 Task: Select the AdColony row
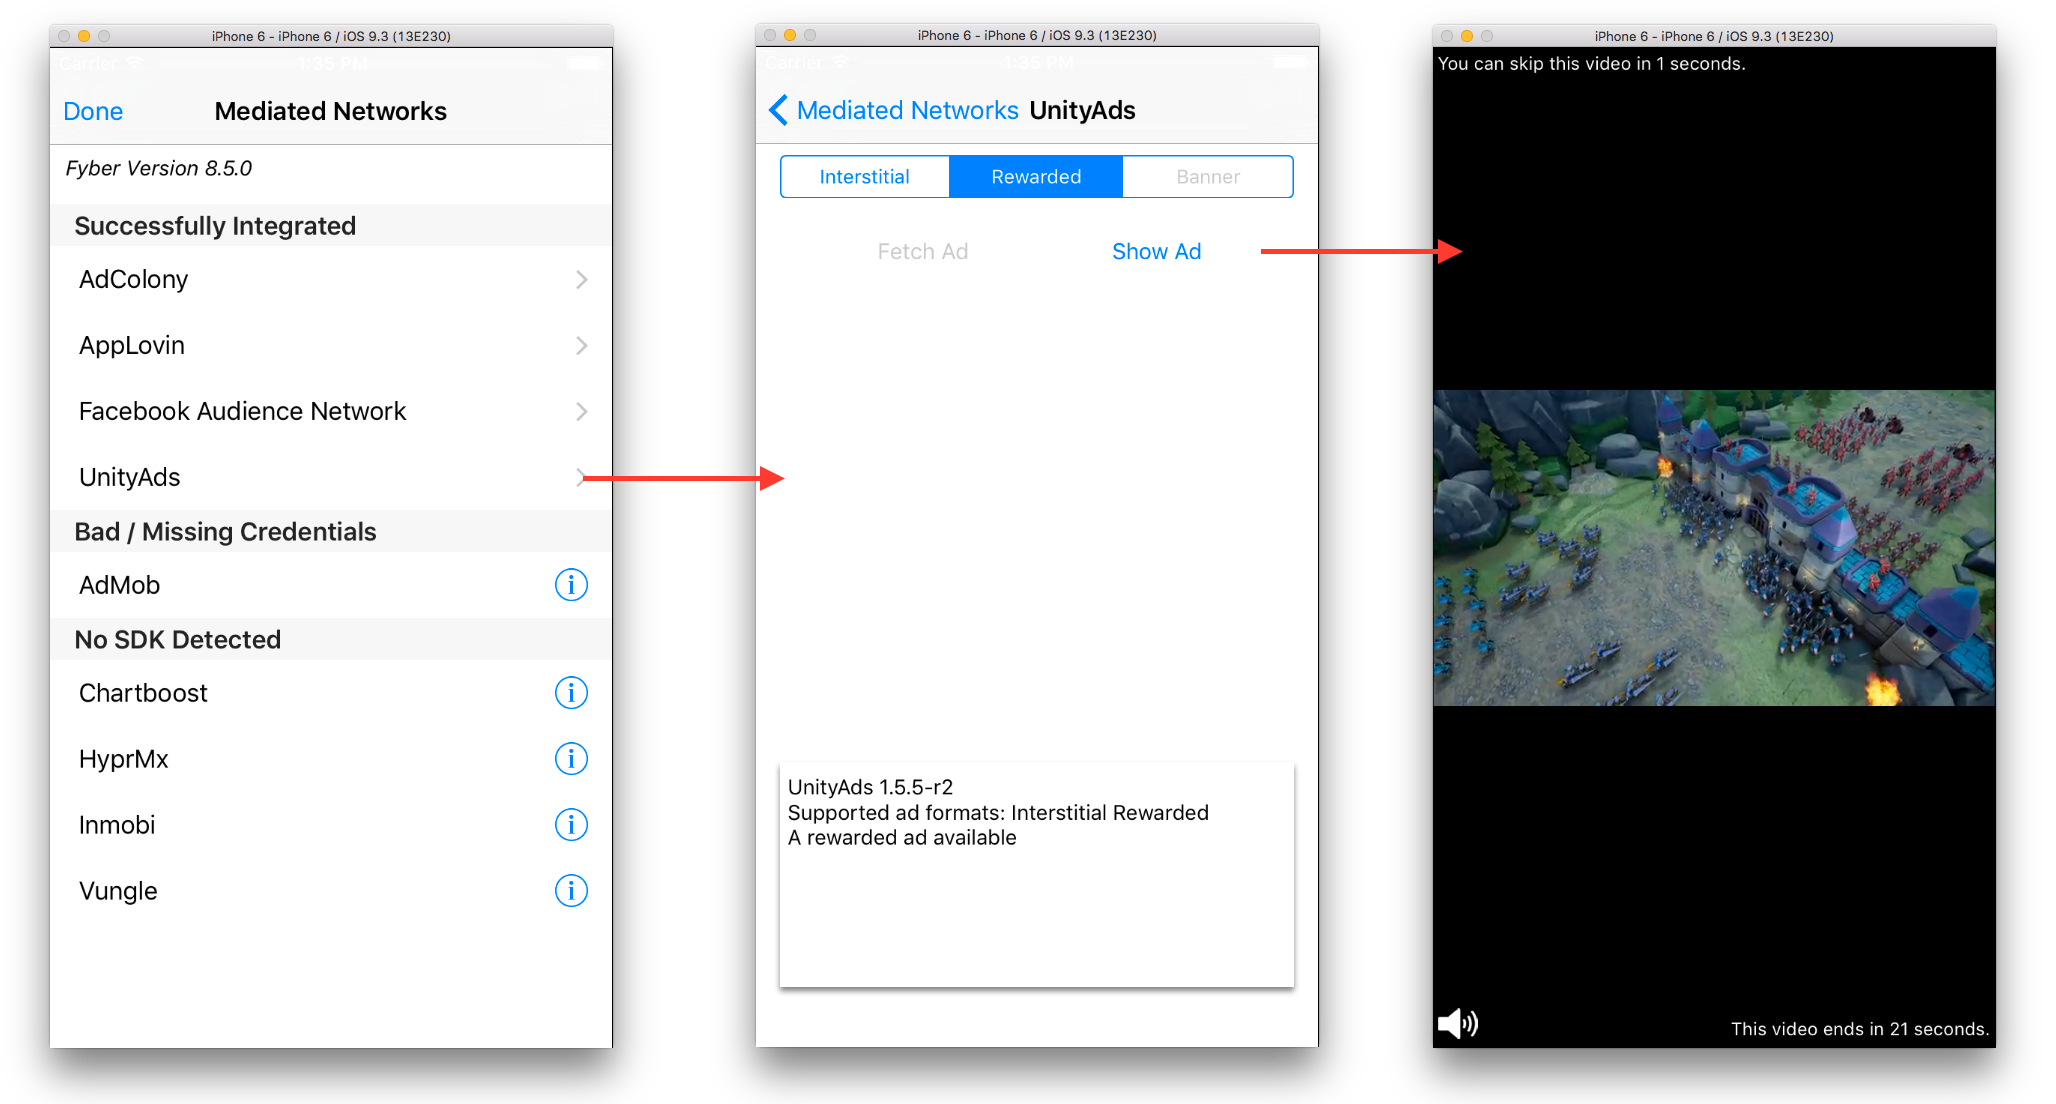(x=331, y=280)
